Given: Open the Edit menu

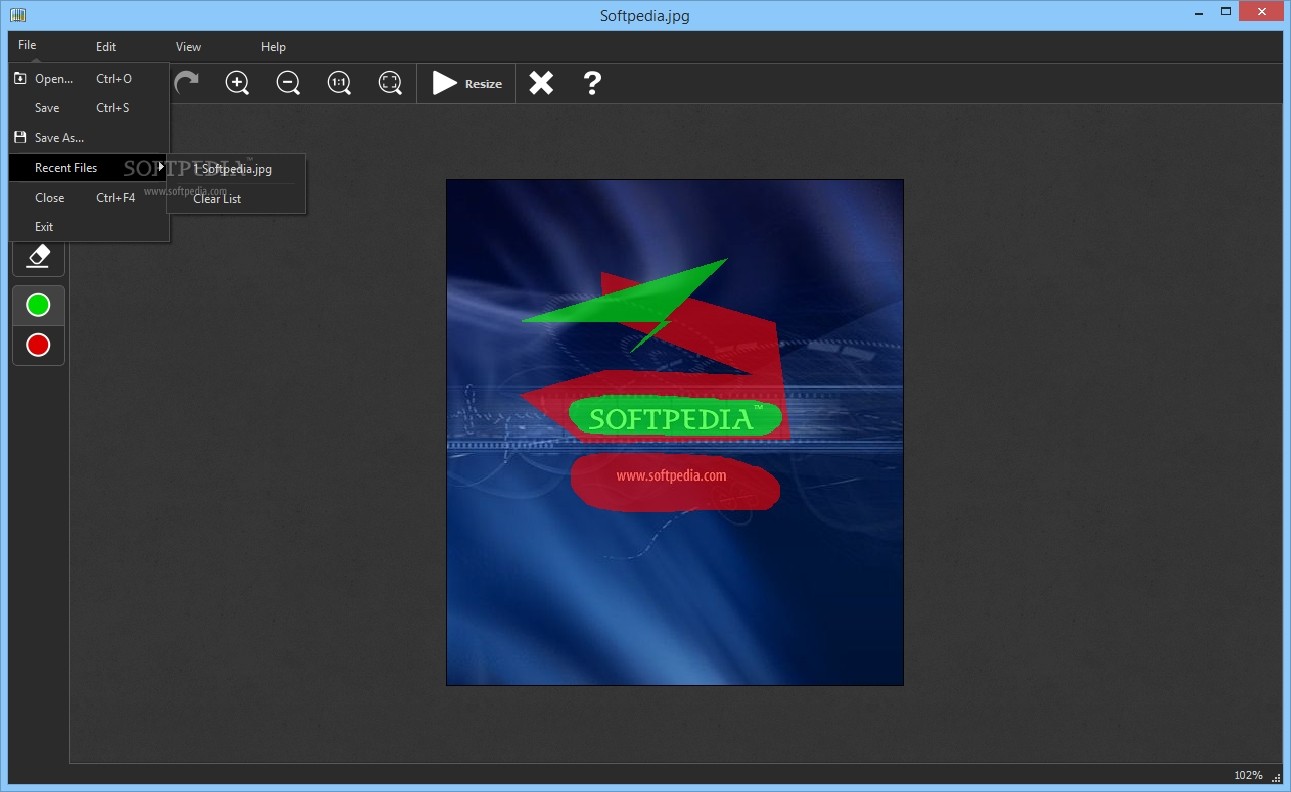Looking at the screenshot, I should click(106, 47).
